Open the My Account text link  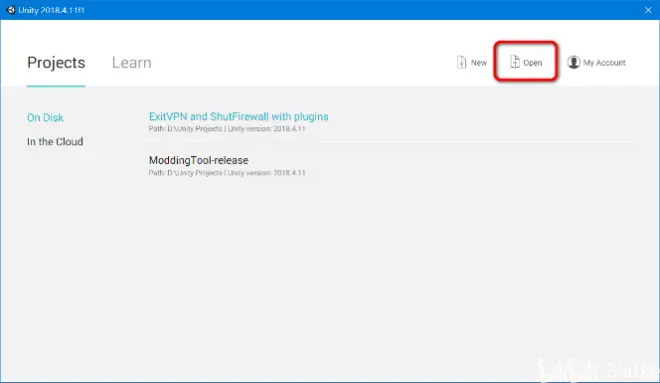[x=604, y=63]
